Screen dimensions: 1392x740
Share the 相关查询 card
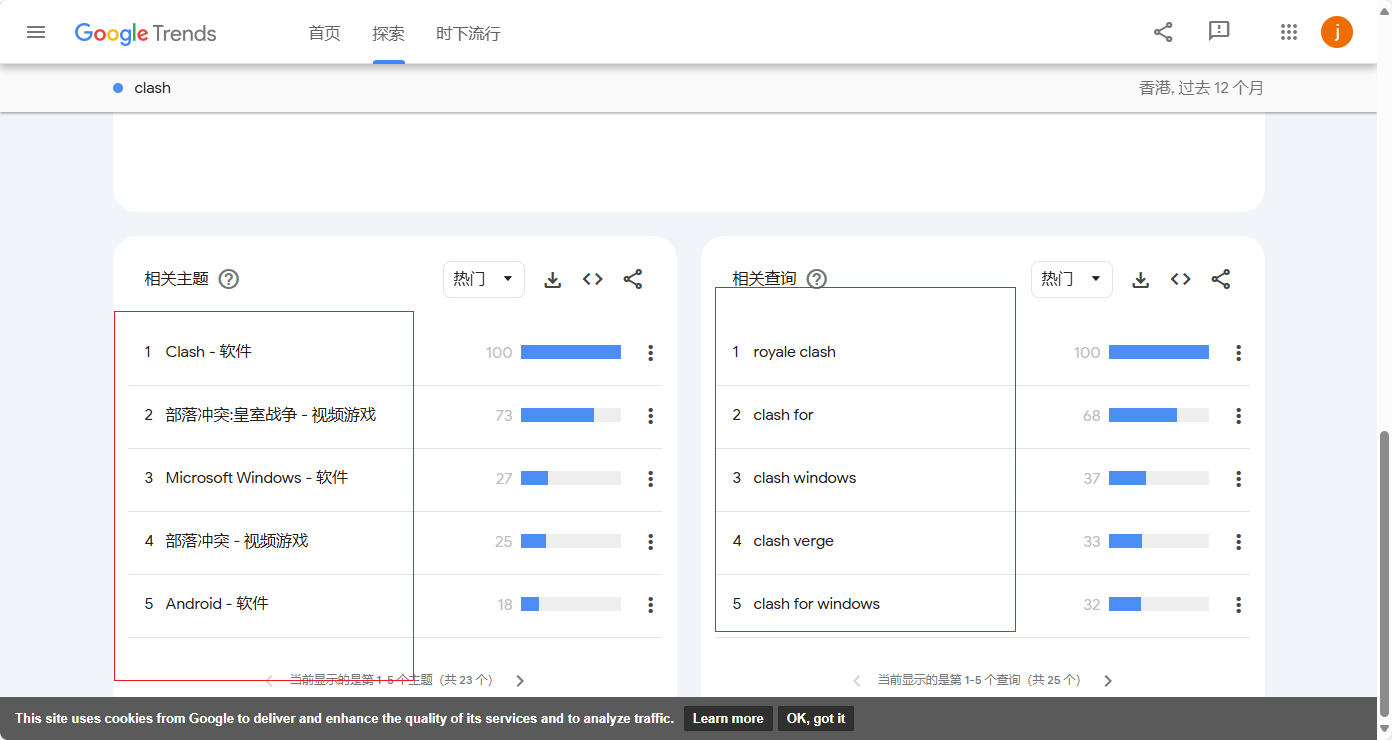click(x=1221, y=280)
